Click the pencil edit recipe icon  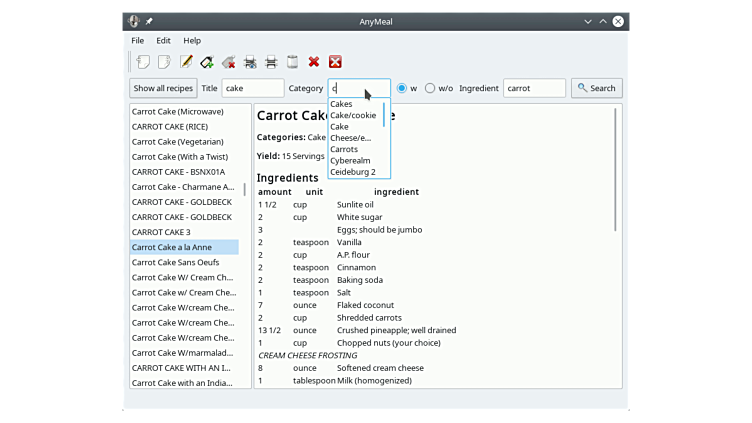coord(186,62)
